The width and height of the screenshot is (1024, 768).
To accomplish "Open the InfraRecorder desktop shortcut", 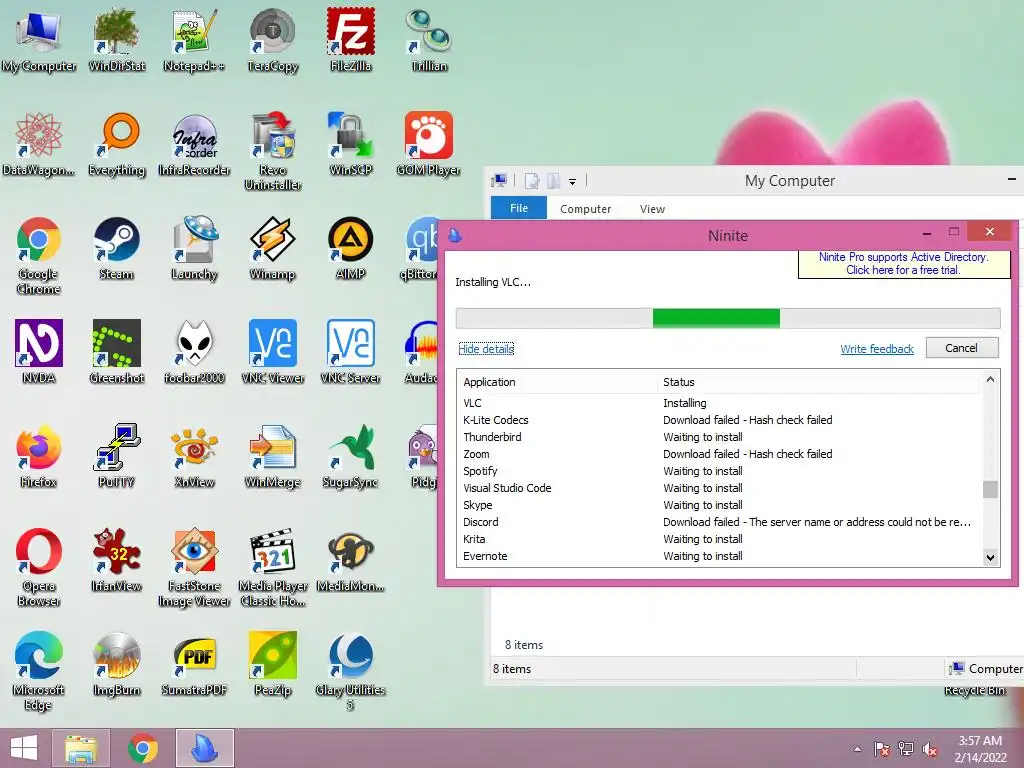I will [x=194, y=144].
